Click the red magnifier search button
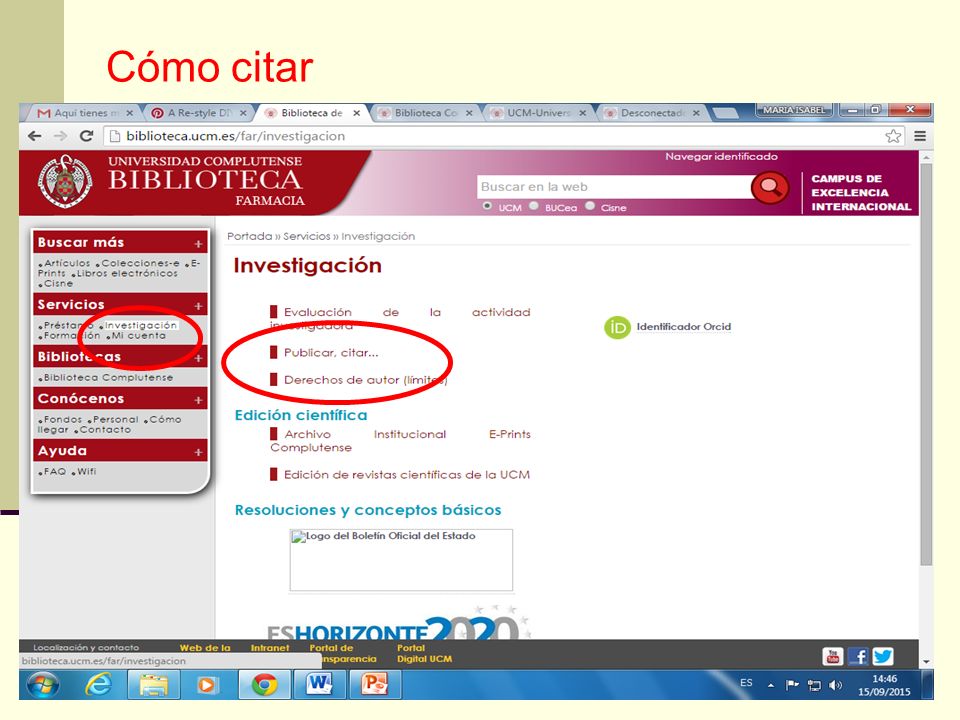960x720 pixels. coord(769,187)
